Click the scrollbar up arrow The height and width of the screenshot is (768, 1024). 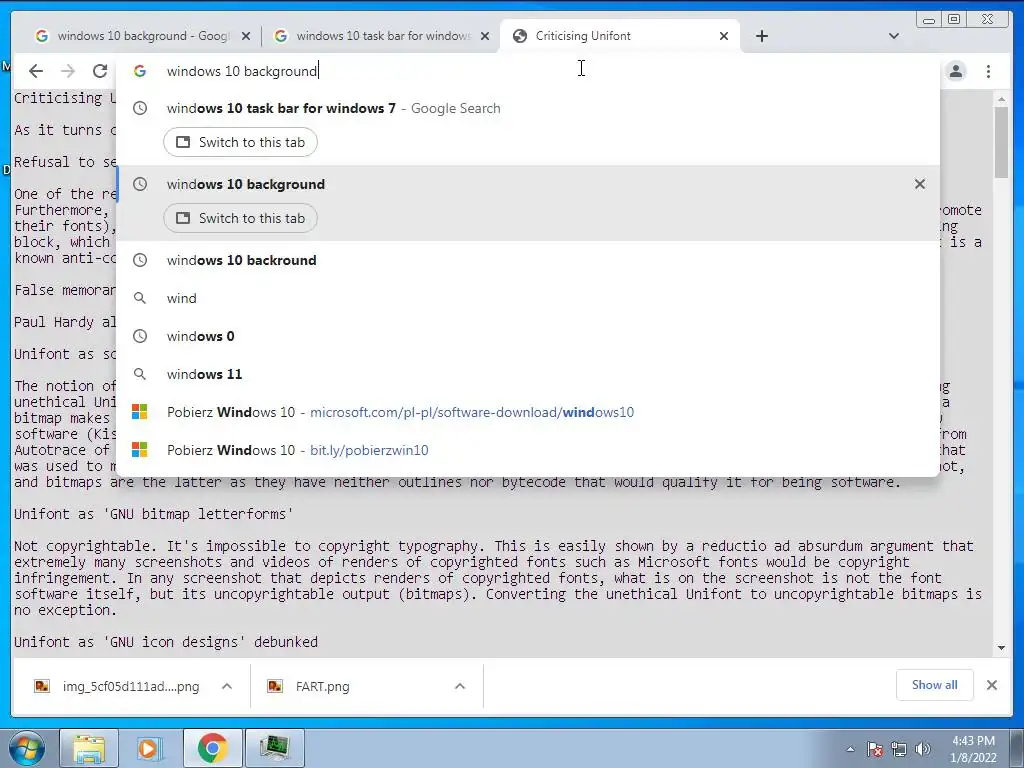[x=1001, y=99]
